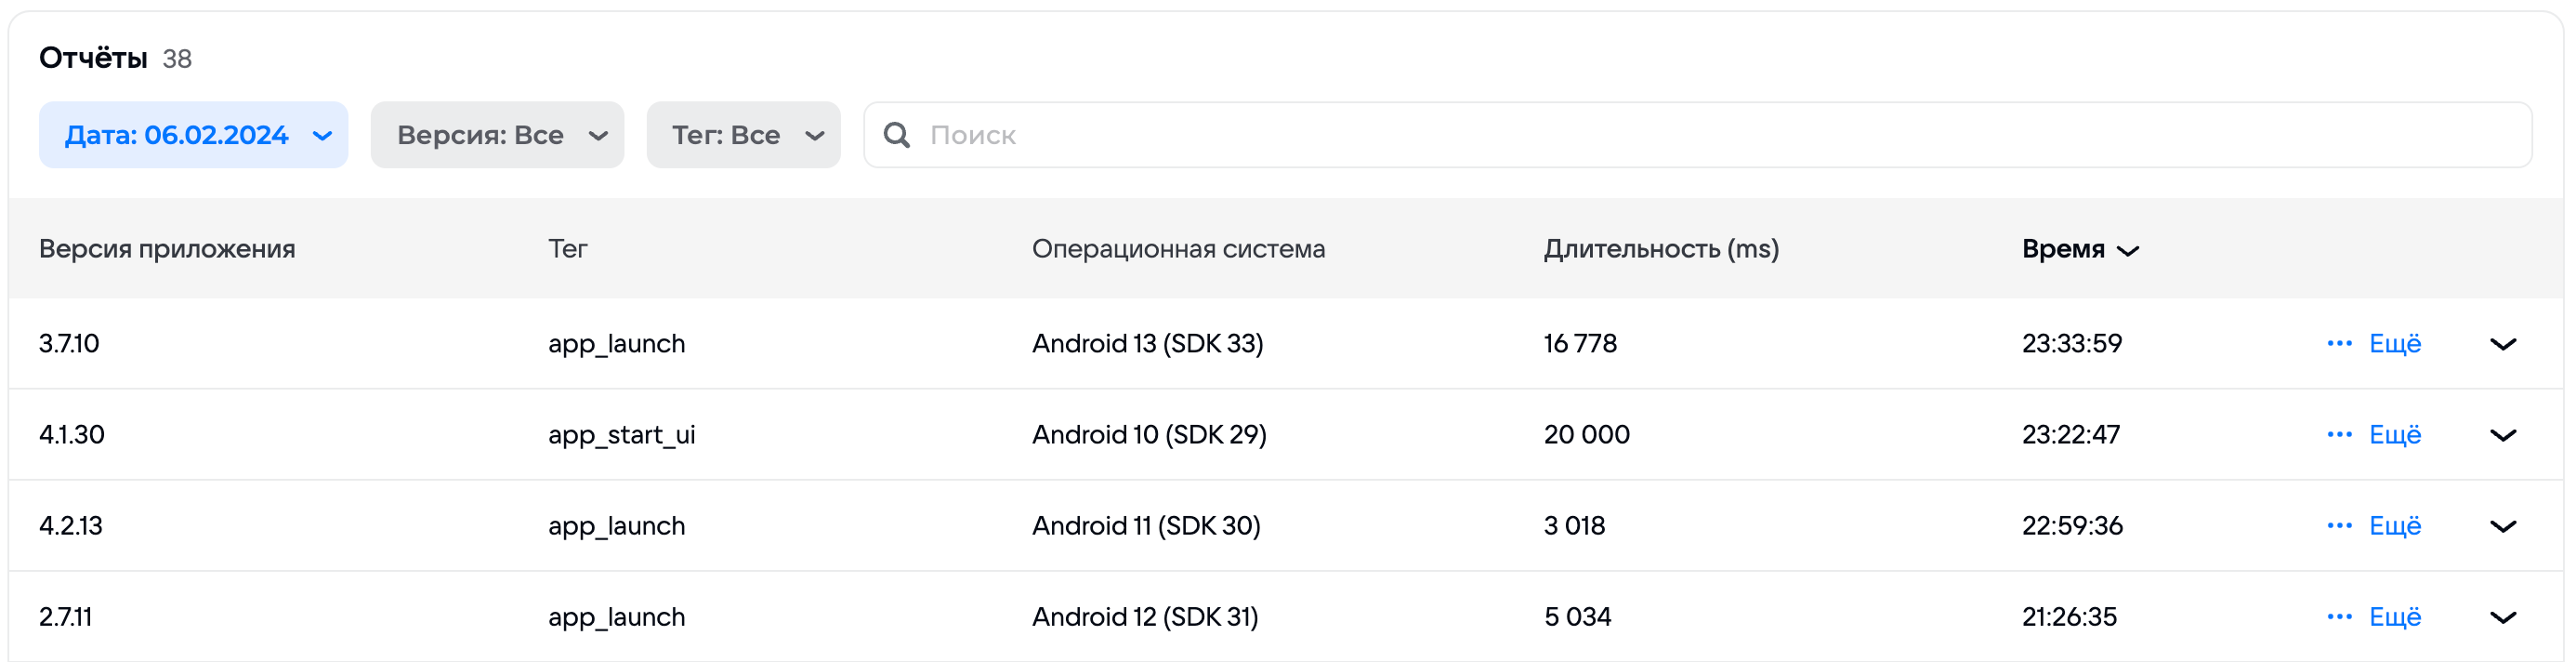Click the Длительность (ms) column header
2576x662 pixels.
tap(1661, 249)
